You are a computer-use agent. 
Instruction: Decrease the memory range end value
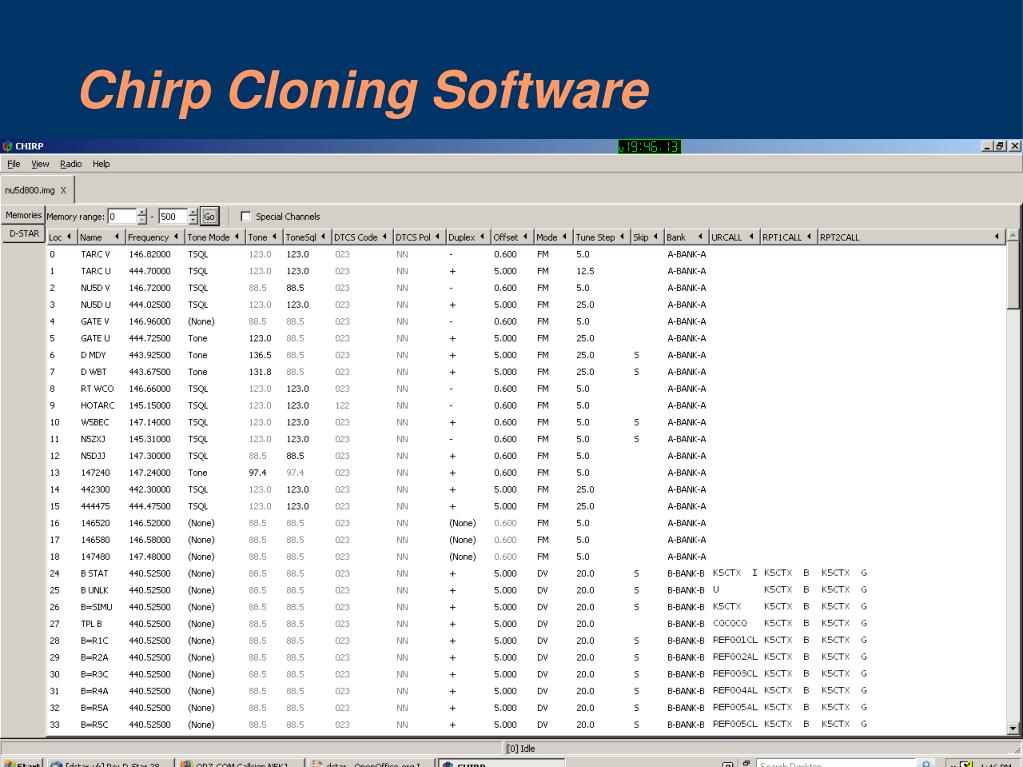pos(192,220)
